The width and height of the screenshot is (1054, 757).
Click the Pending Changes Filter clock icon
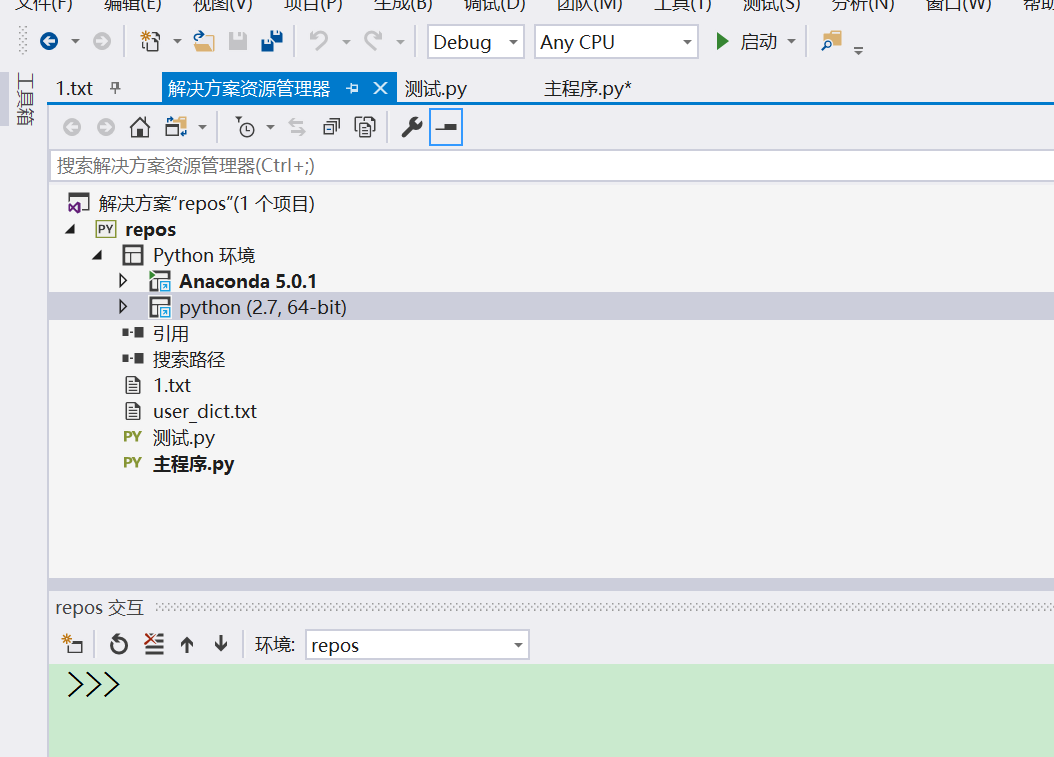[245, 127]
